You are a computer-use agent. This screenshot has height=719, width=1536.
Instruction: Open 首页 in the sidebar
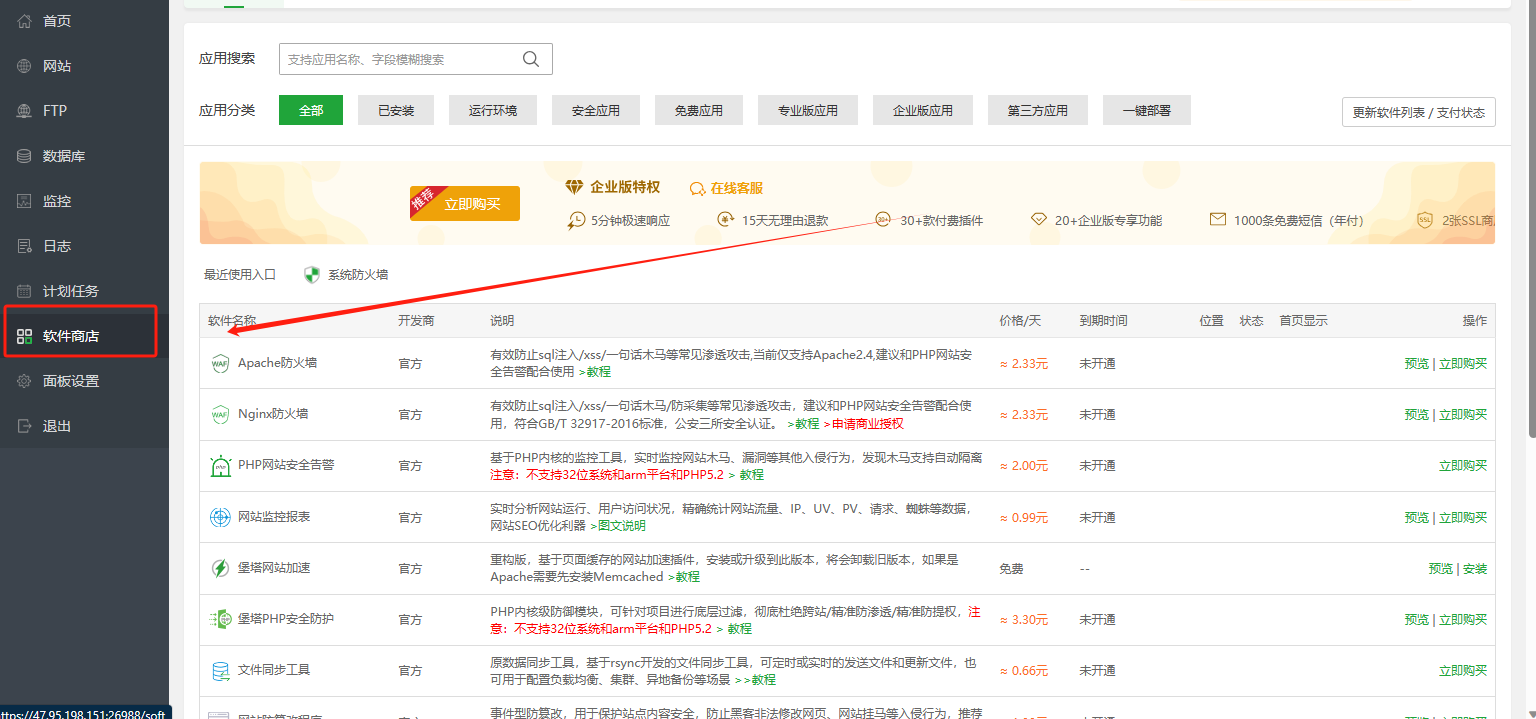(x=84, y=21)
